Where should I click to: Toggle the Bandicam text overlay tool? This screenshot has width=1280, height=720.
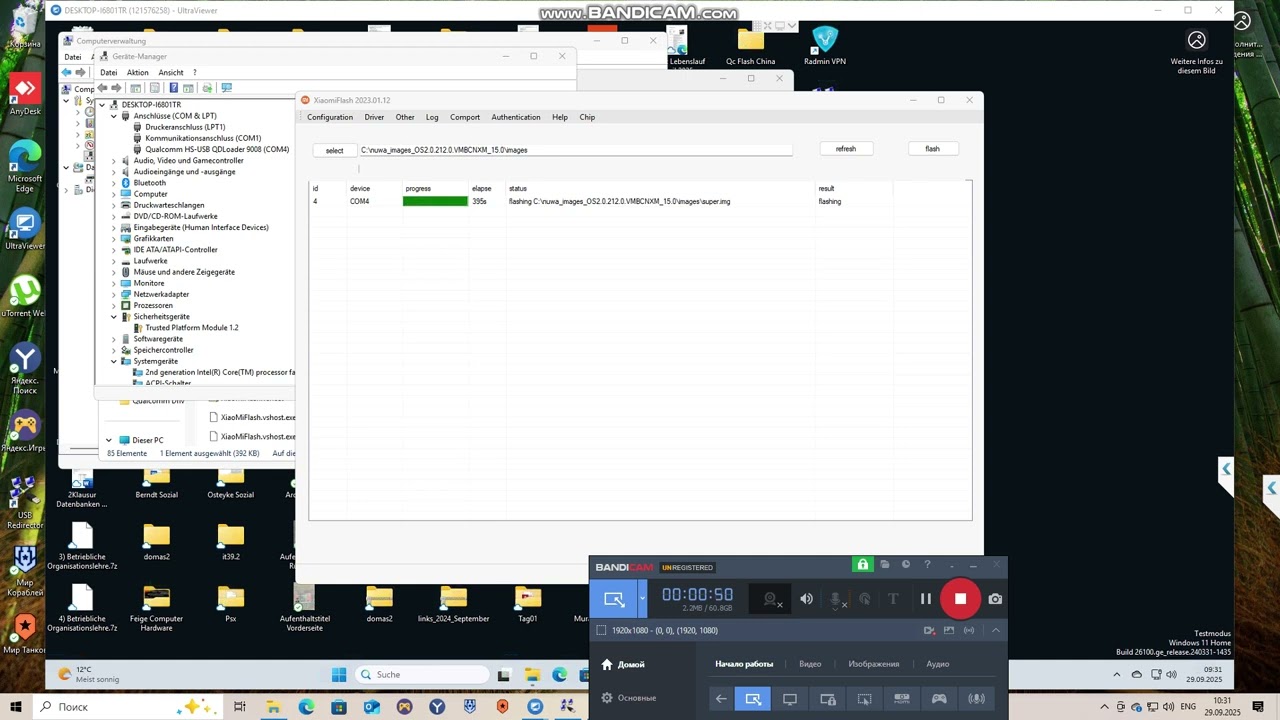pyautogui.click(x=894, y=599)
